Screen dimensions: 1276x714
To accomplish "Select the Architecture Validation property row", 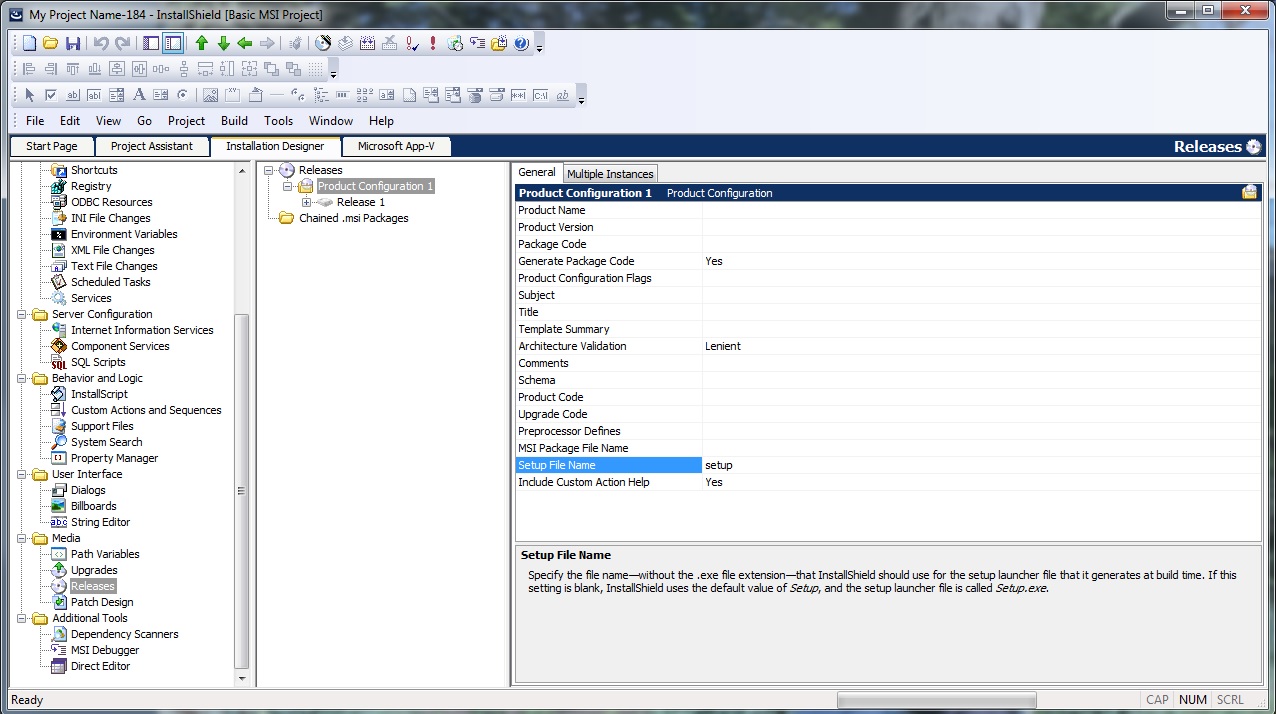I will [888, 346].
